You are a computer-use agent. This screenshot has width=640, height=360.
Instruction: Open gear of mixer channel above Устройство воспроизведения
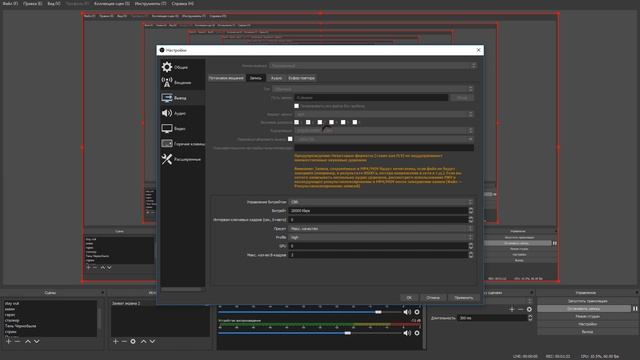(x=417, y=312)
